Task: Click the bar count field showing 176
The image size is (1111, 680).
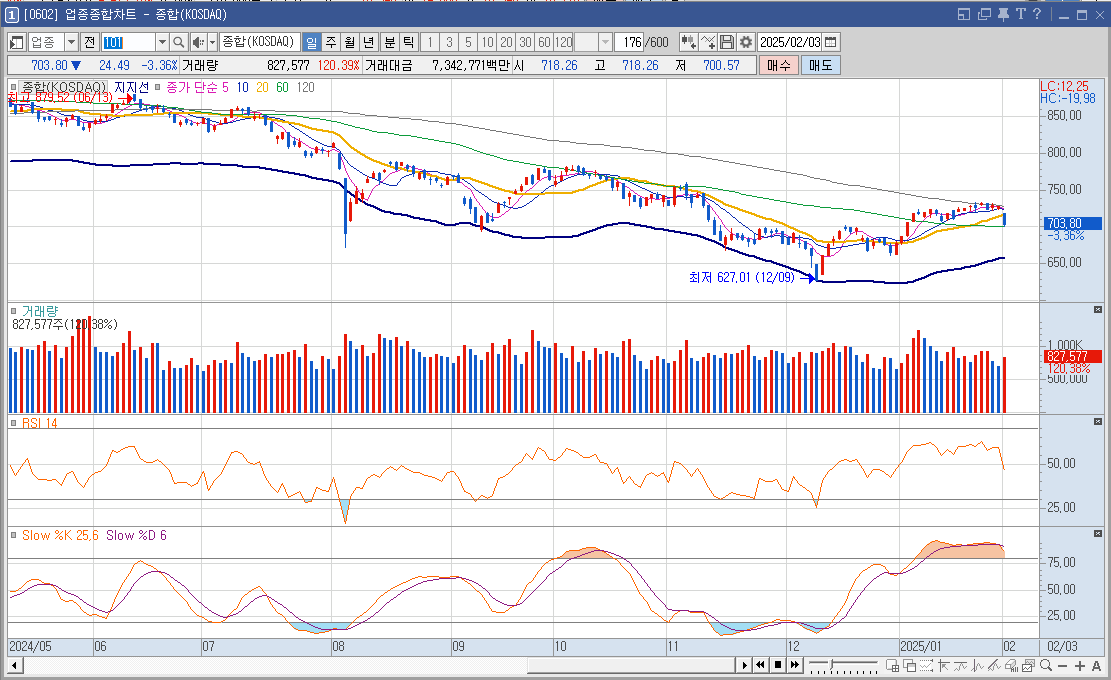Action: click(x=628, y=42)
